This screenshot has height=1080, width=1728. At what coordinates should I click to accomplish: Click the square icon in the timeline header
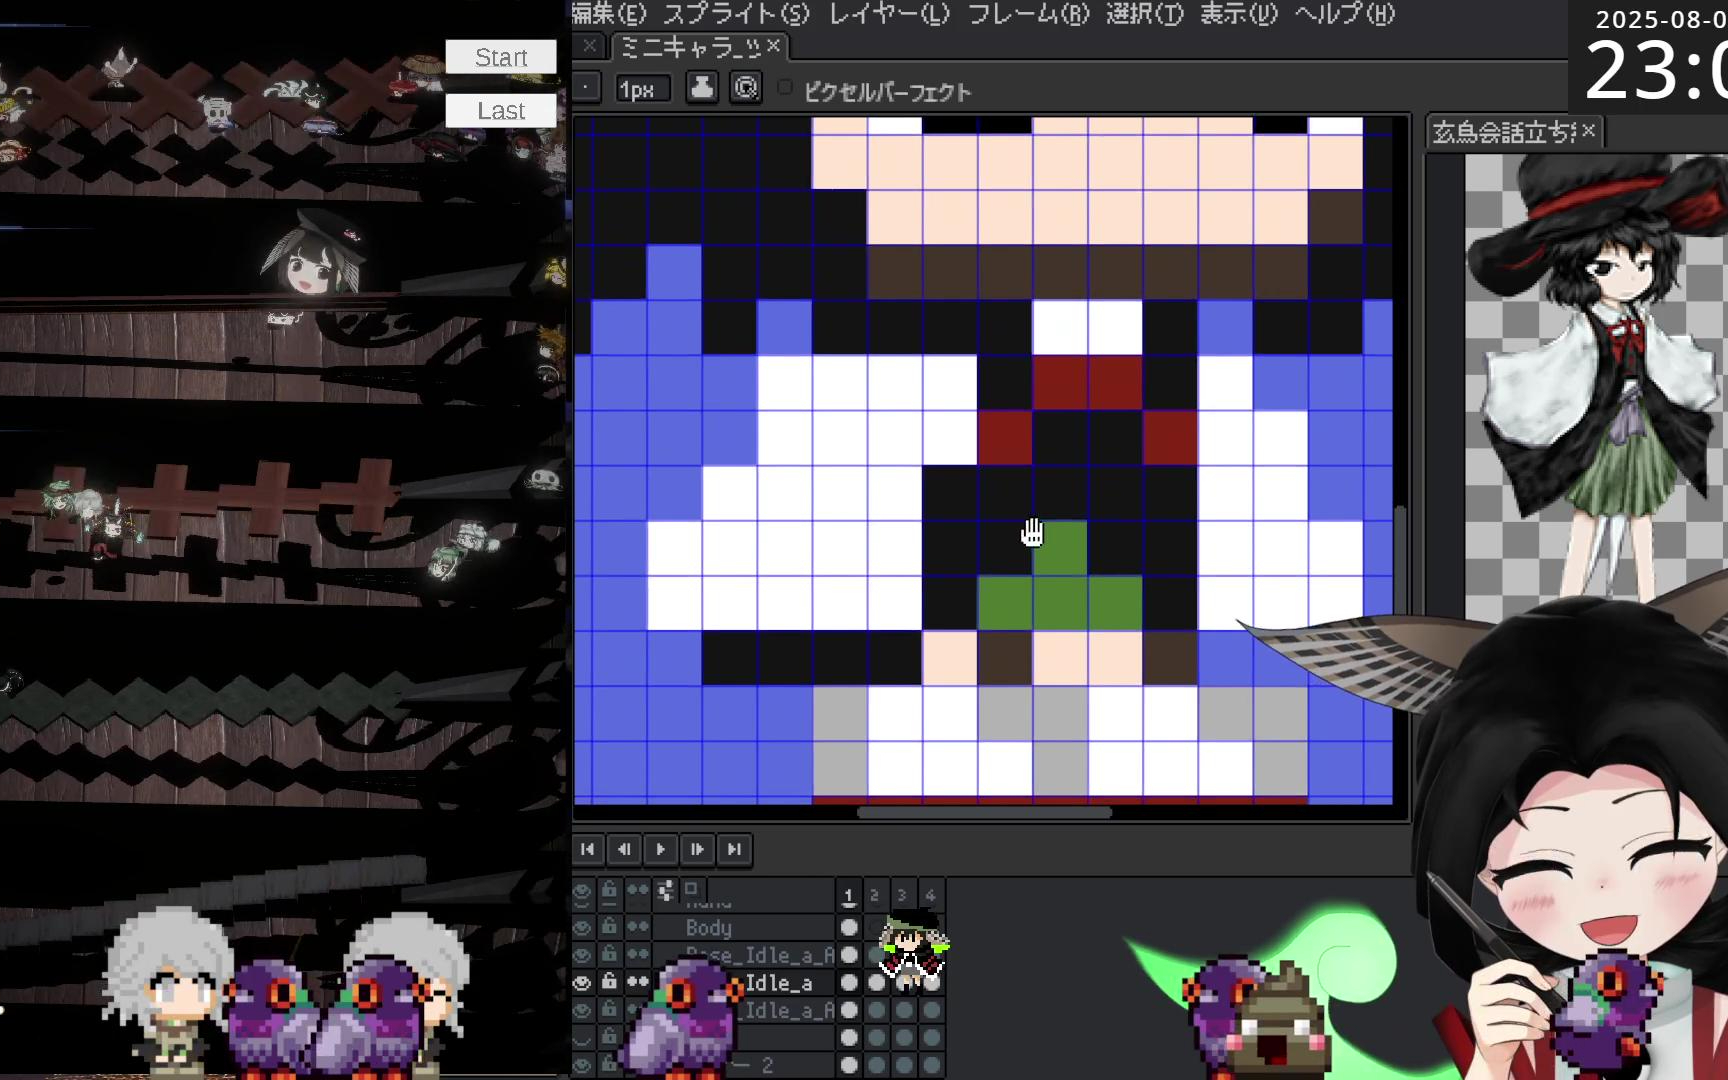(691, 887)
